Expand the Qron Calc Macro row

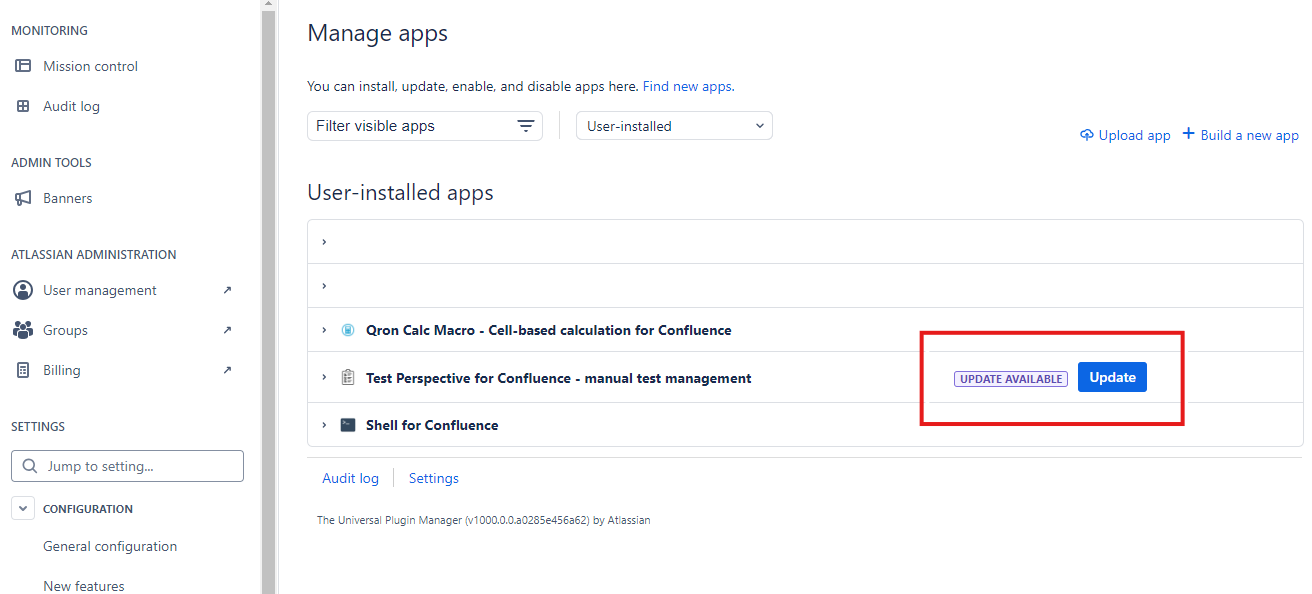[324, 330]
